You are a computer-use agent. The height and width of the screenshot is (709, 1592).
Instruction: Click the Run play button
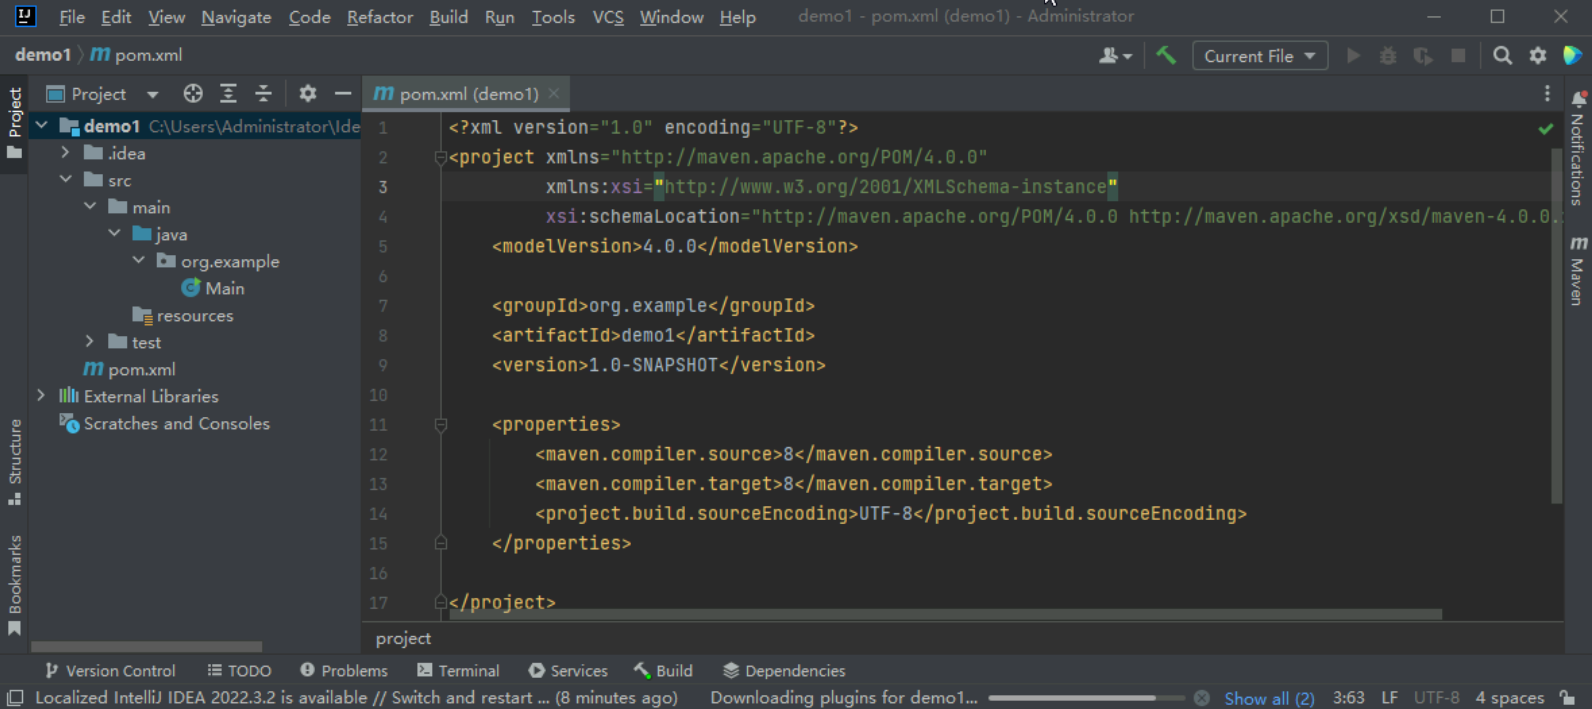click(x=1353, y=56)
